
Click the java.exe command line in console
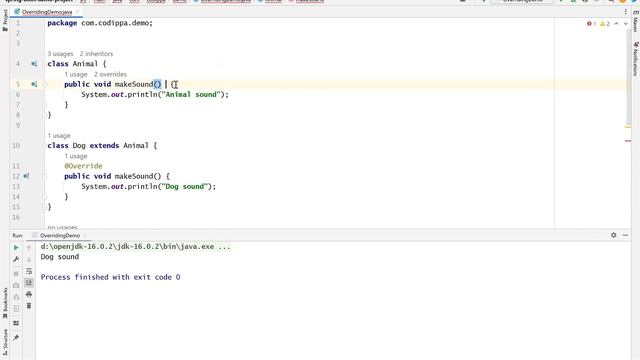pyautogui.click(x=136, y=247)
